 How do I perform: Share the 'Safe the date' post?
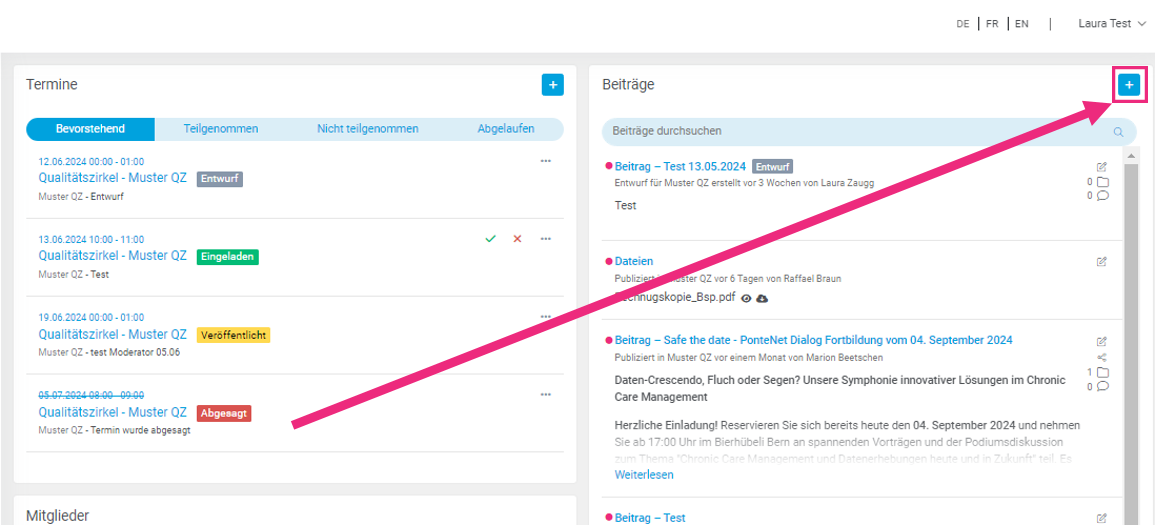[x=1102, y=357]
